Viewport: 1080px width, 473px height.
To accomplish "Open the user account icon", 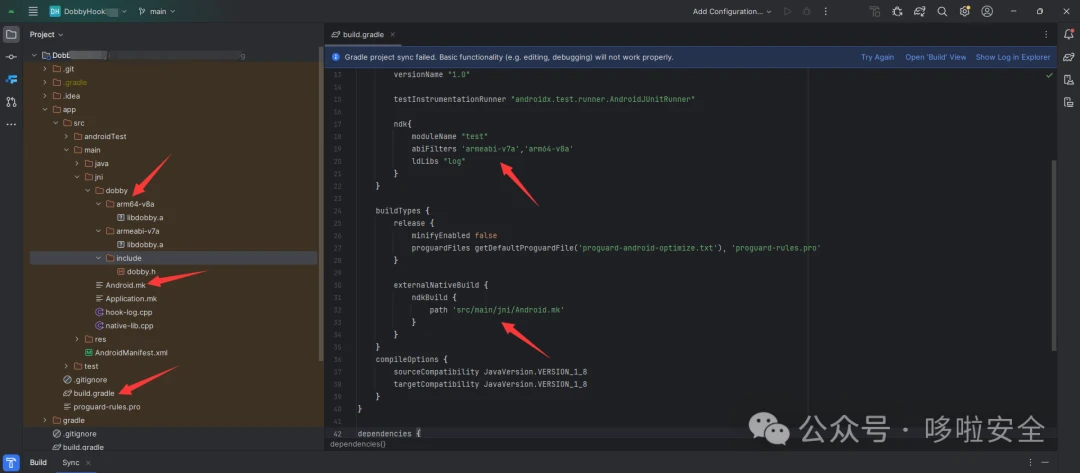I will (987, 11).
